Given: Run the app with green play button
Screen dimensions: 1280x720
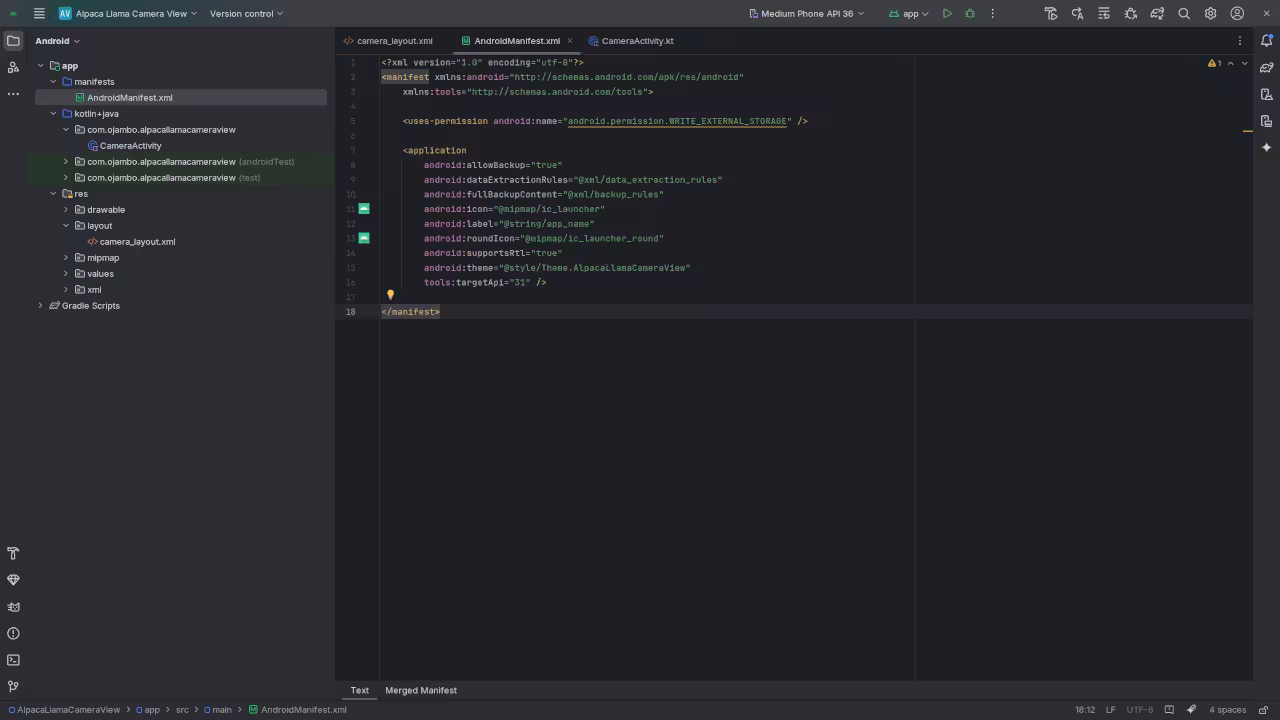Looking at the screenshot, I should [947, 14].
